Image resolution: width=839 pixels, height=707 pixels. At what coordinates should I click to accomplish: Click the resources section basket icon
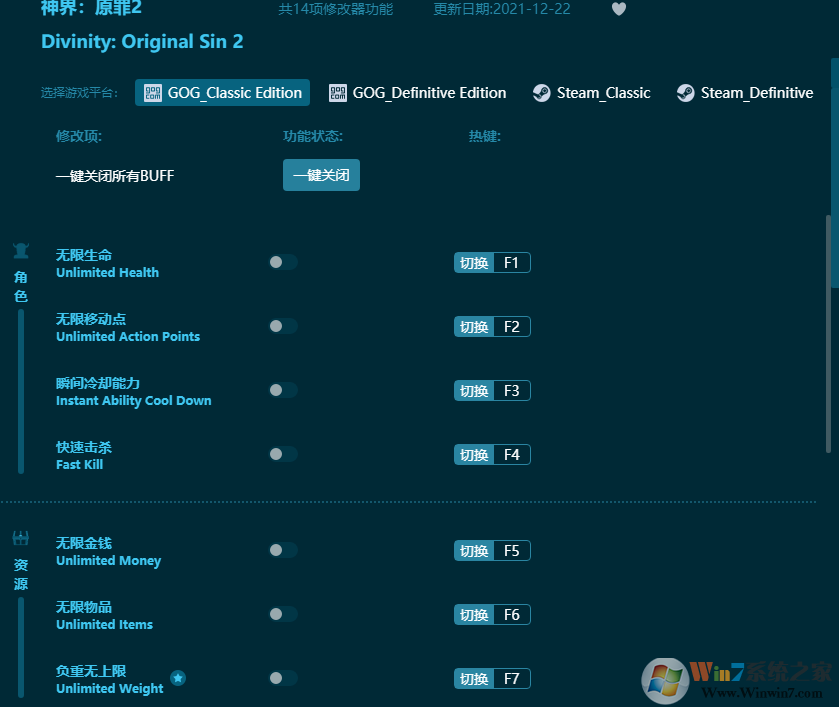21,538
